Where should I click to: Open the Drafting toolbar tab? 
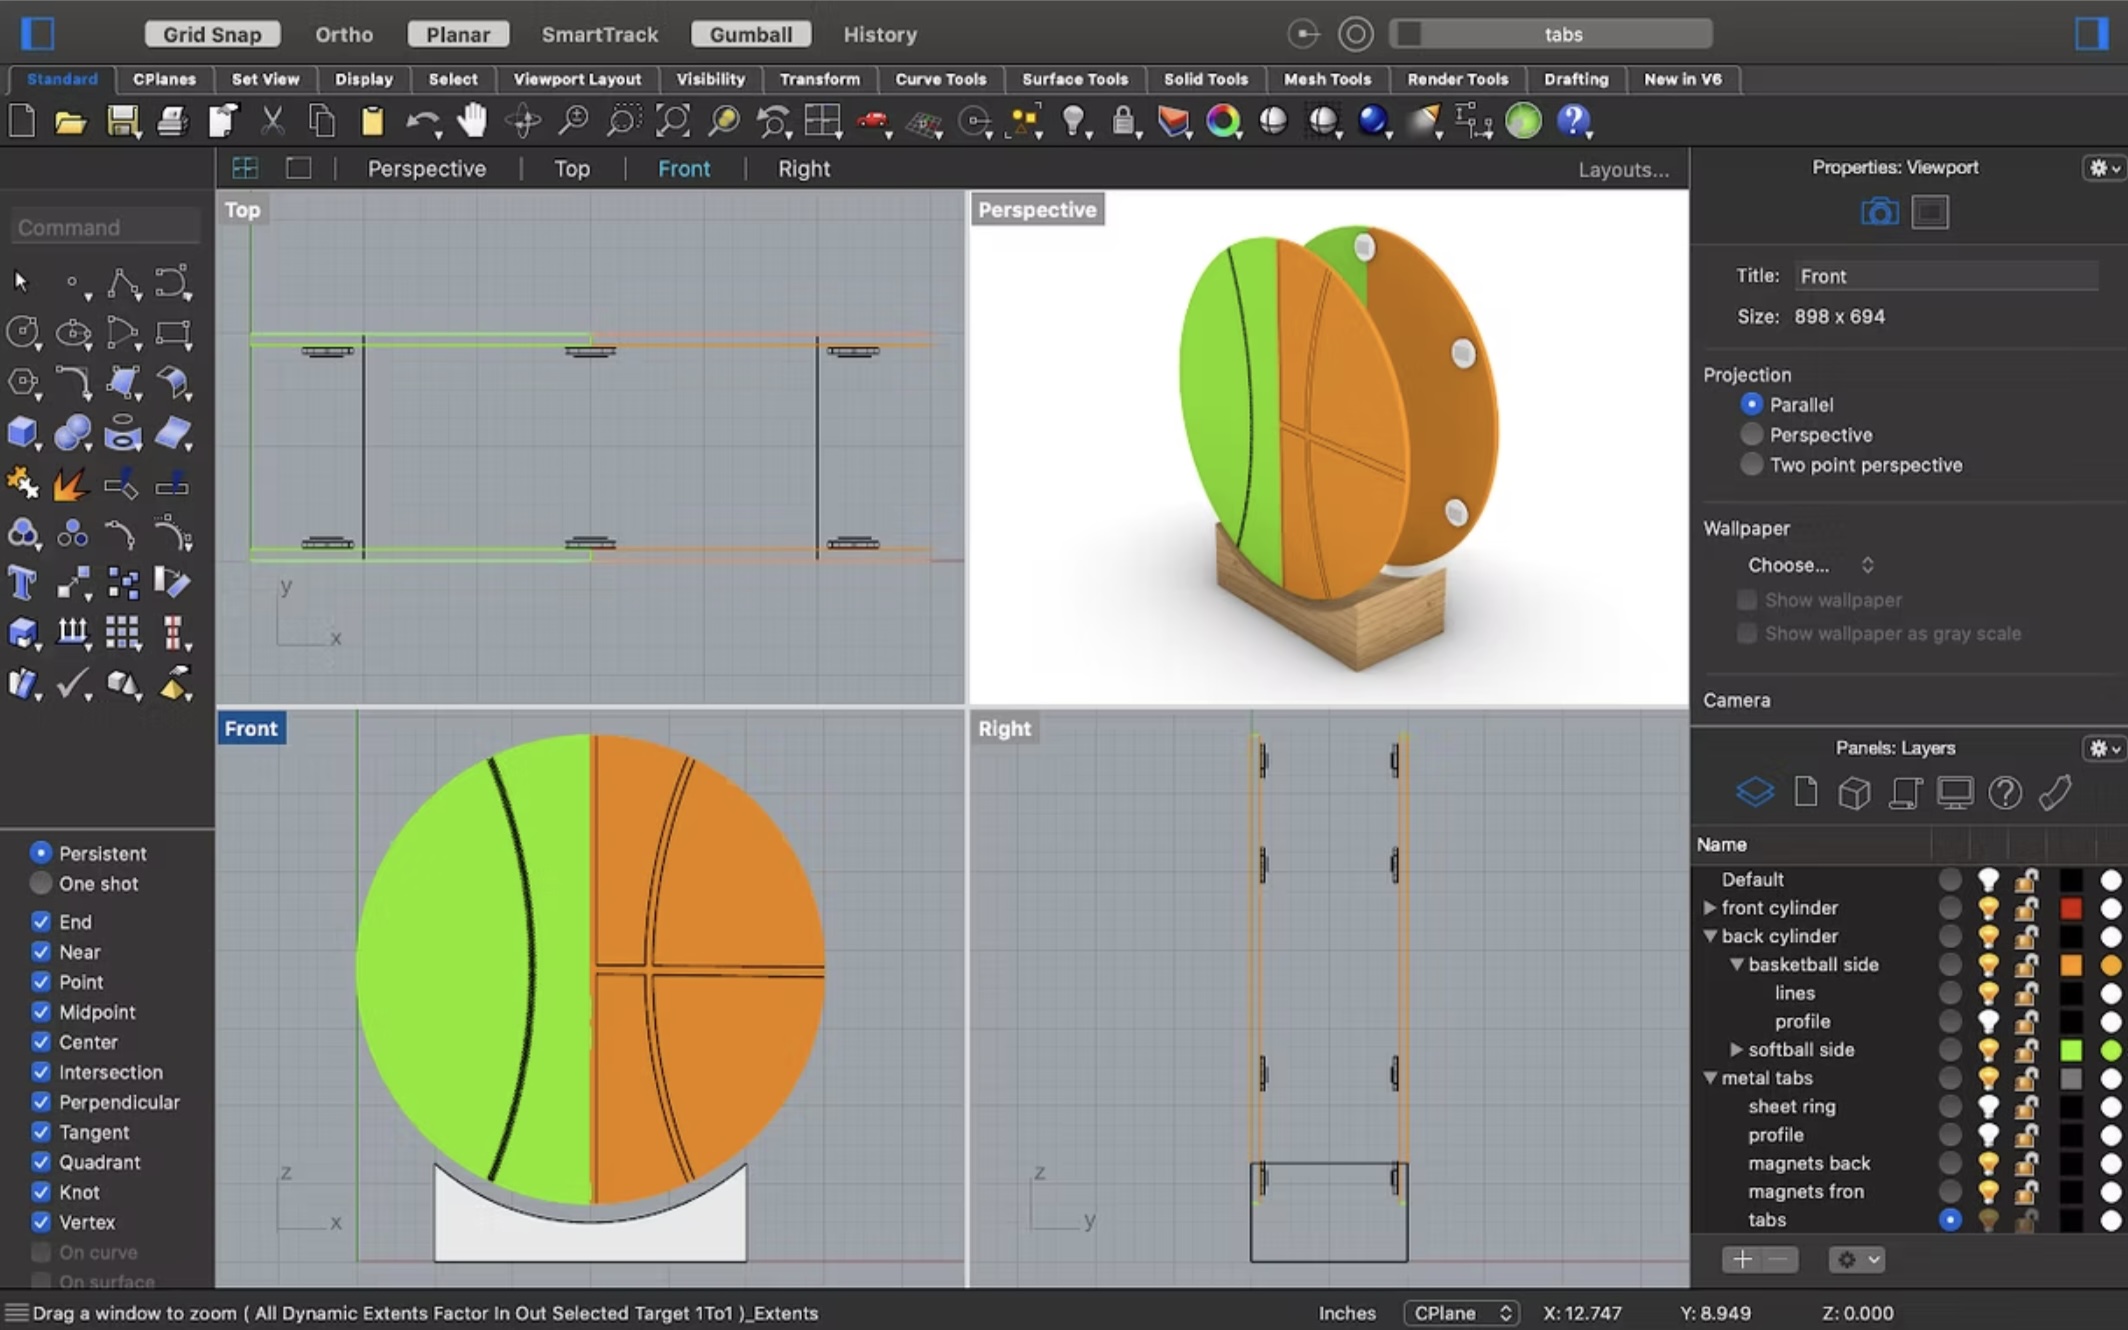pos(1576,79)
